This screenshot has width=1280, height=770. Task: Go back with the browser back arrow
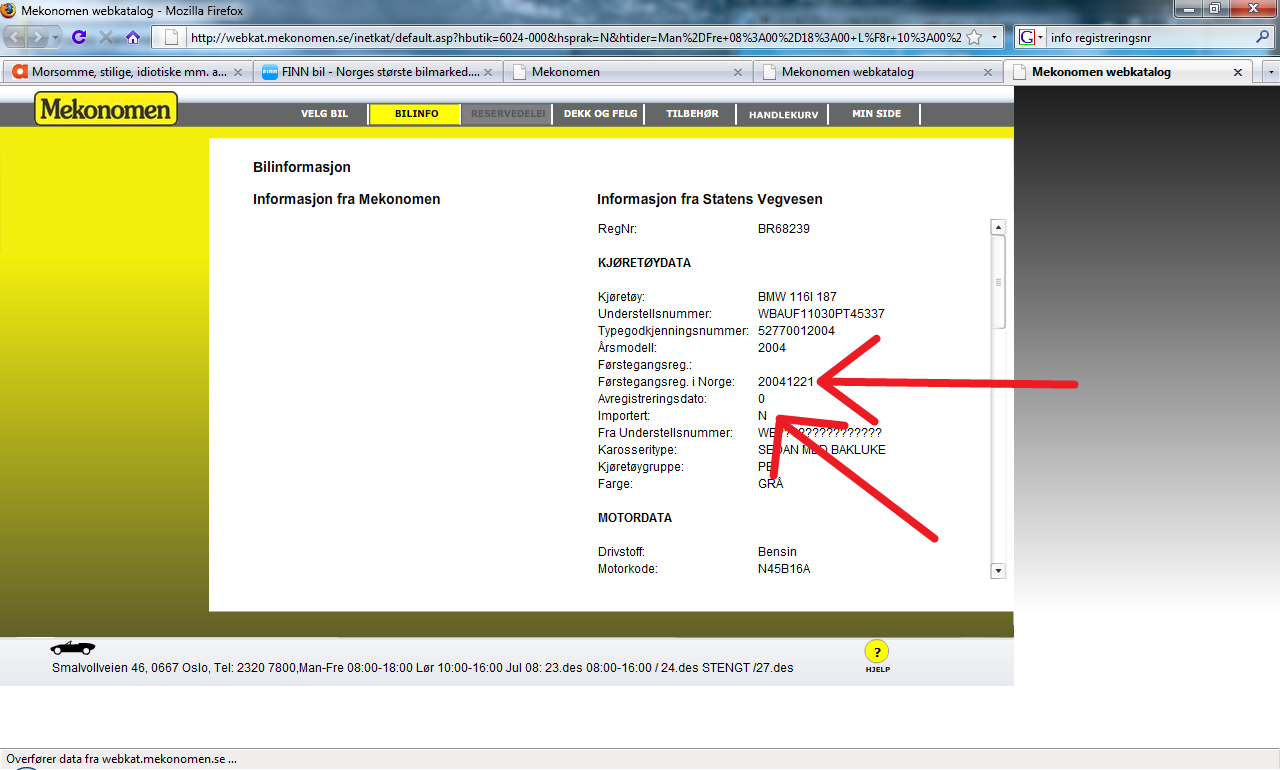pos(16,37)
